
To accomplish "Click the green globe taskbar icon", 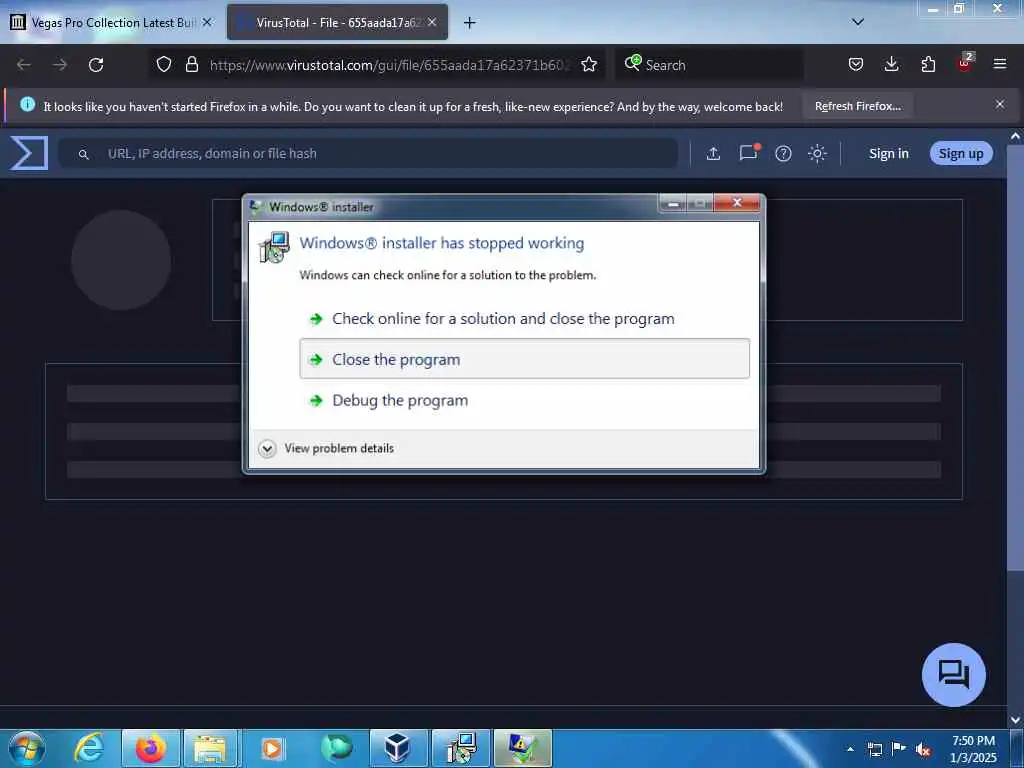I will 336,748.
